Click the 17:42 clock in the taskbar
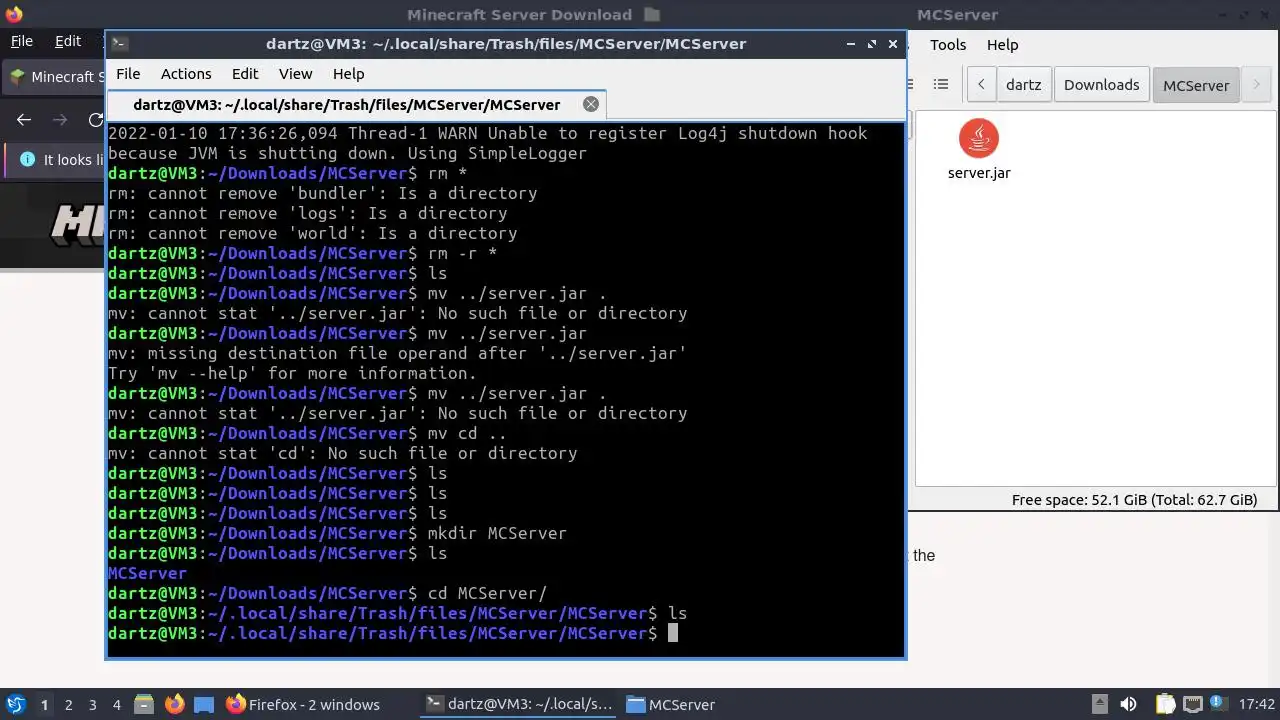1280x720 pixels. click(x=1256, y=705)
